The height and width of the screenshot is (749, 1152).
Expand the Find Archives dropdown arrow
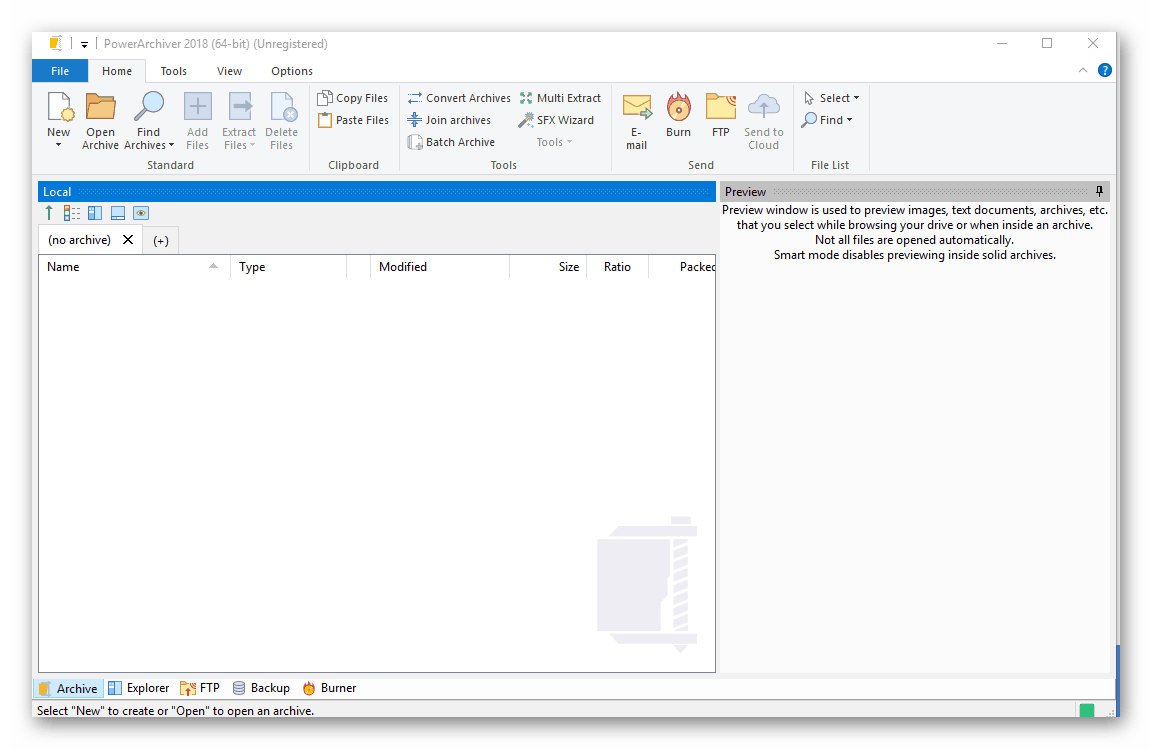point(171,146)
